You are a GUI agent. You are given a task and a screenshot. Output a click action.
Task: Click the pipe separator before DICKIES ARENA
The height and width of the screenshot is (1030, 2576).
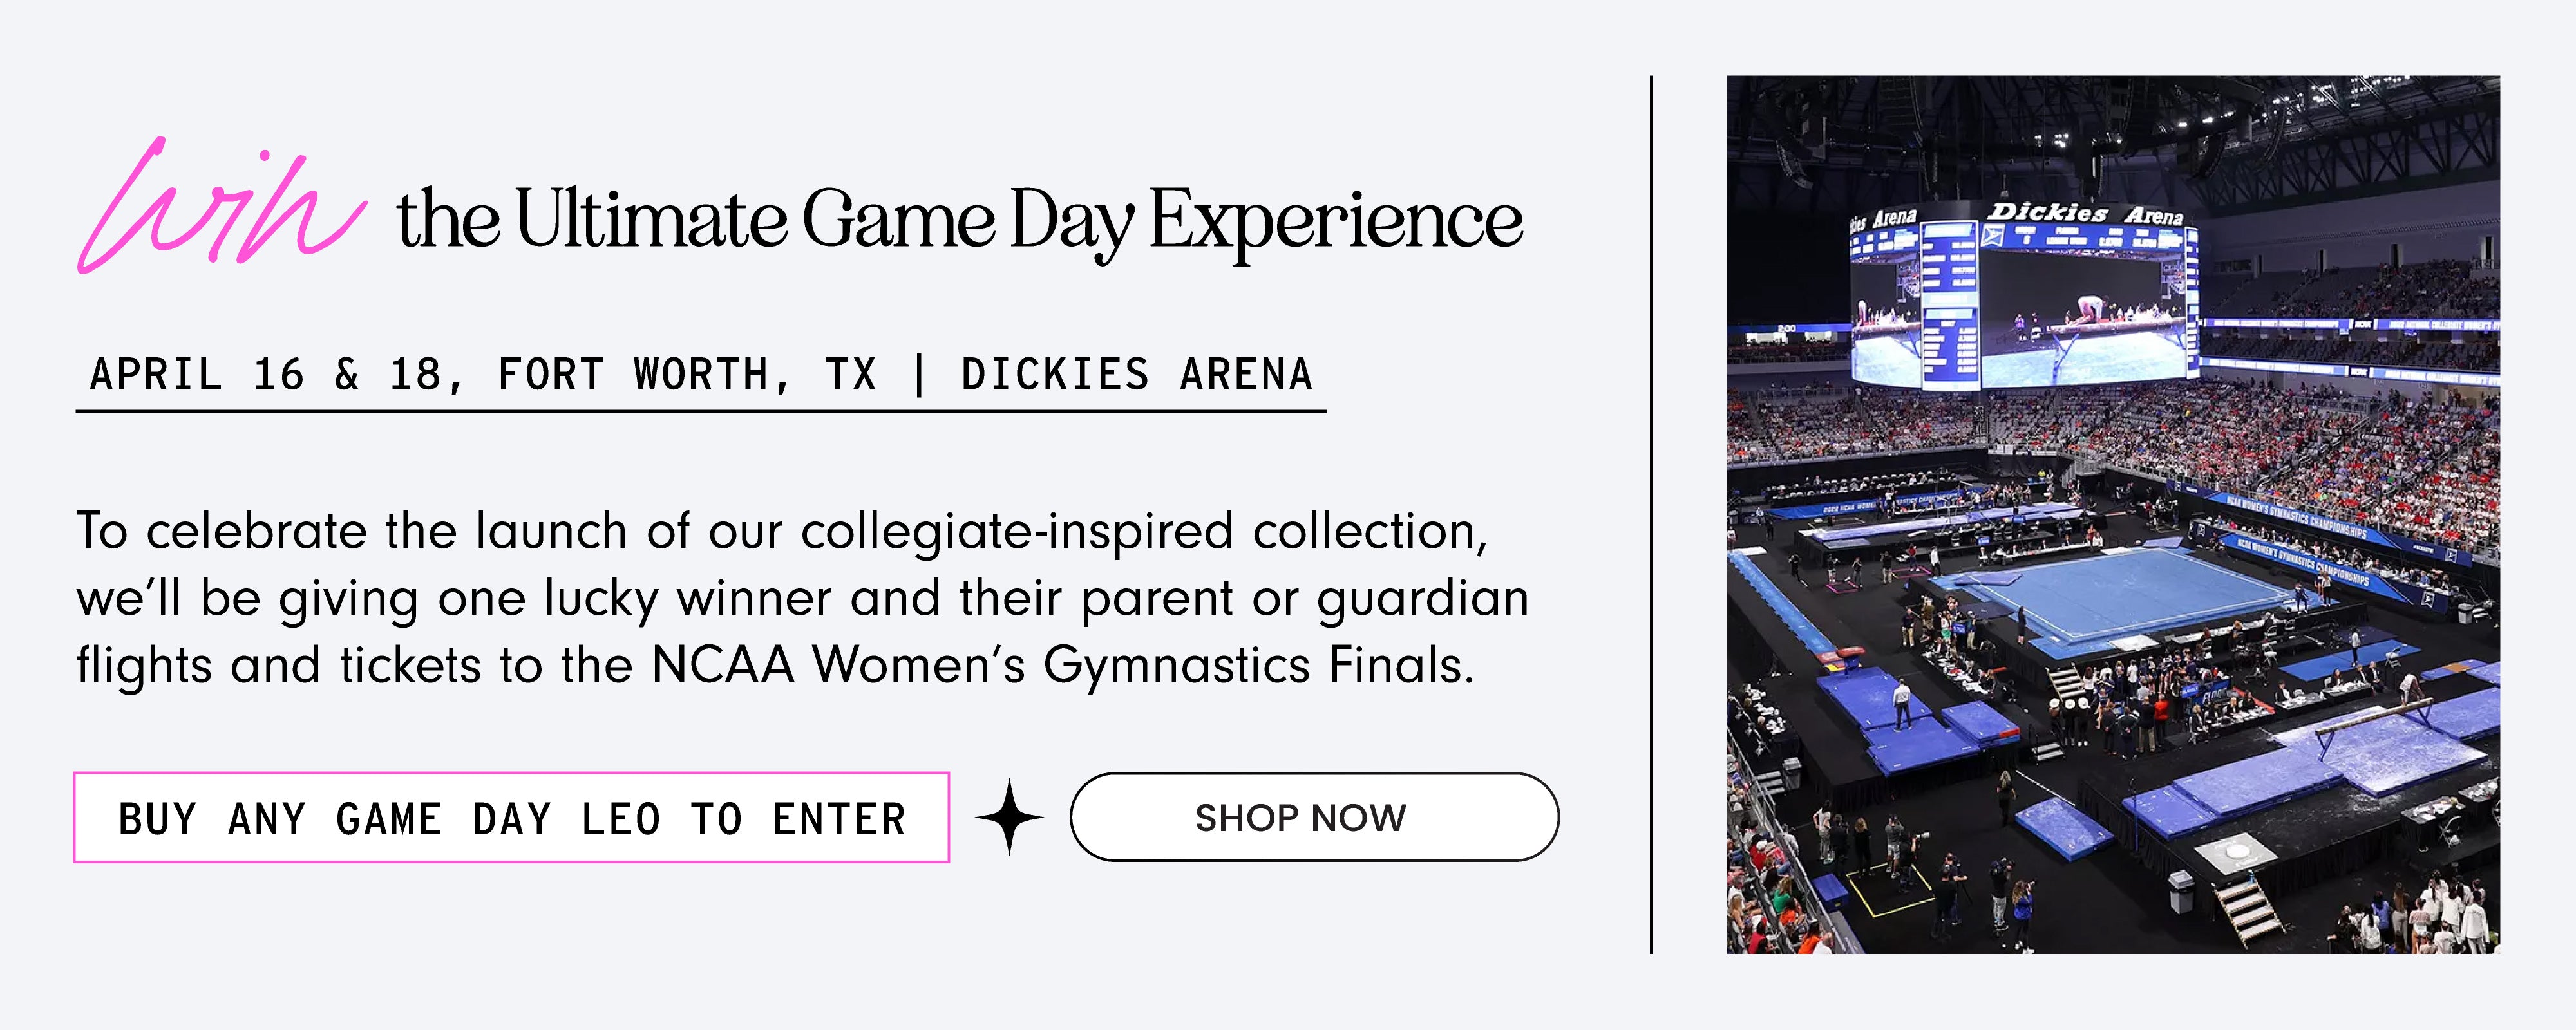[919, 375]
